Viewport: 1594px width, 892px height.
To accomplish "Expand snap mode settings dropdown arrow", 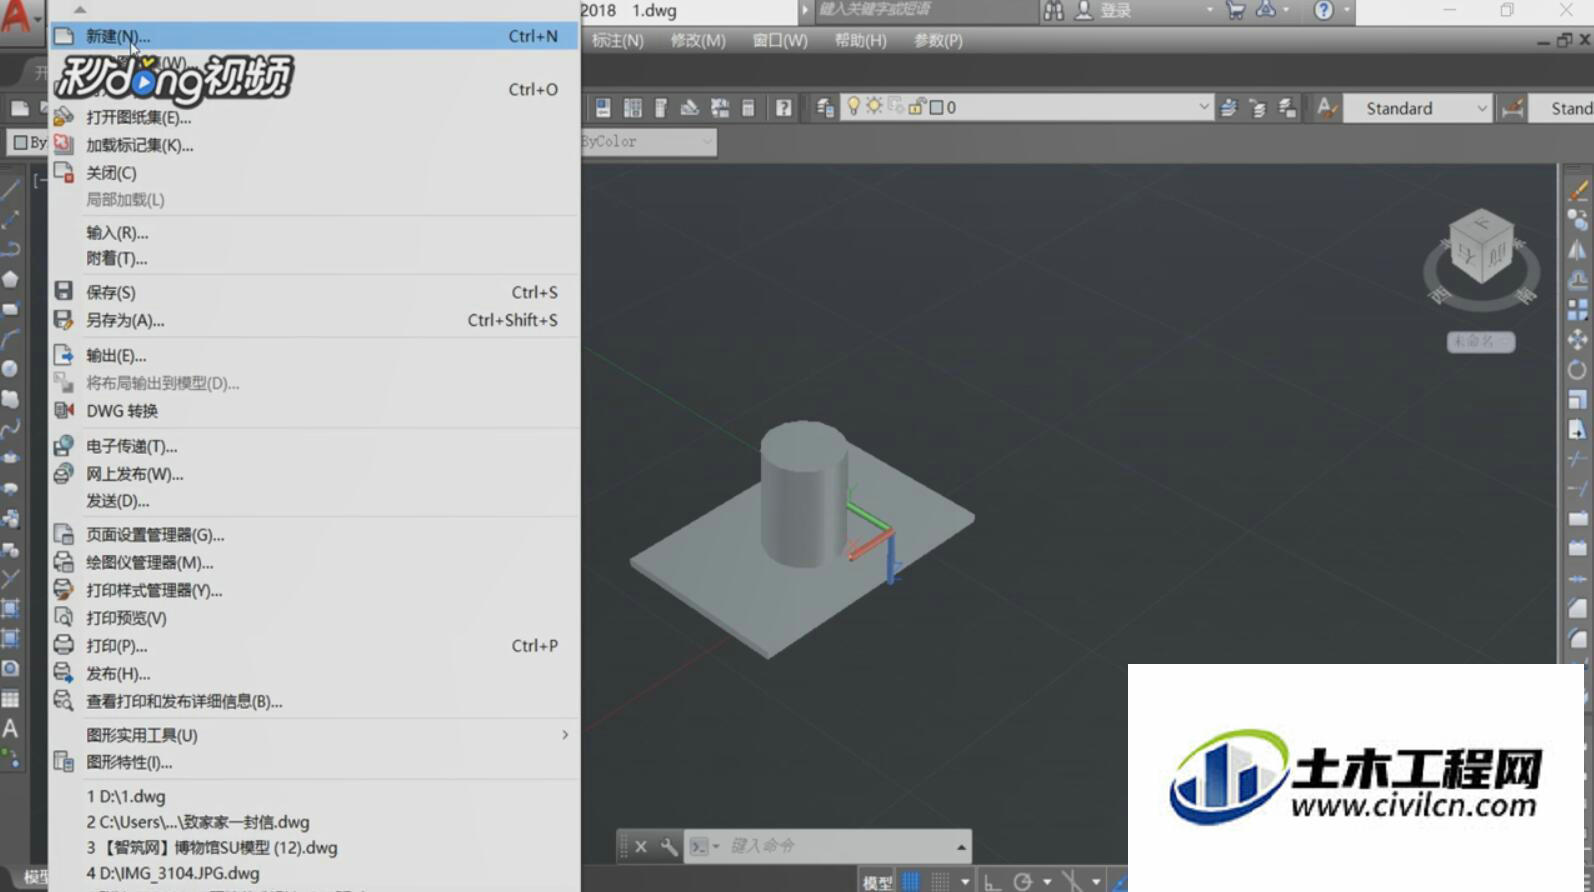I will (x=965, y=882).
